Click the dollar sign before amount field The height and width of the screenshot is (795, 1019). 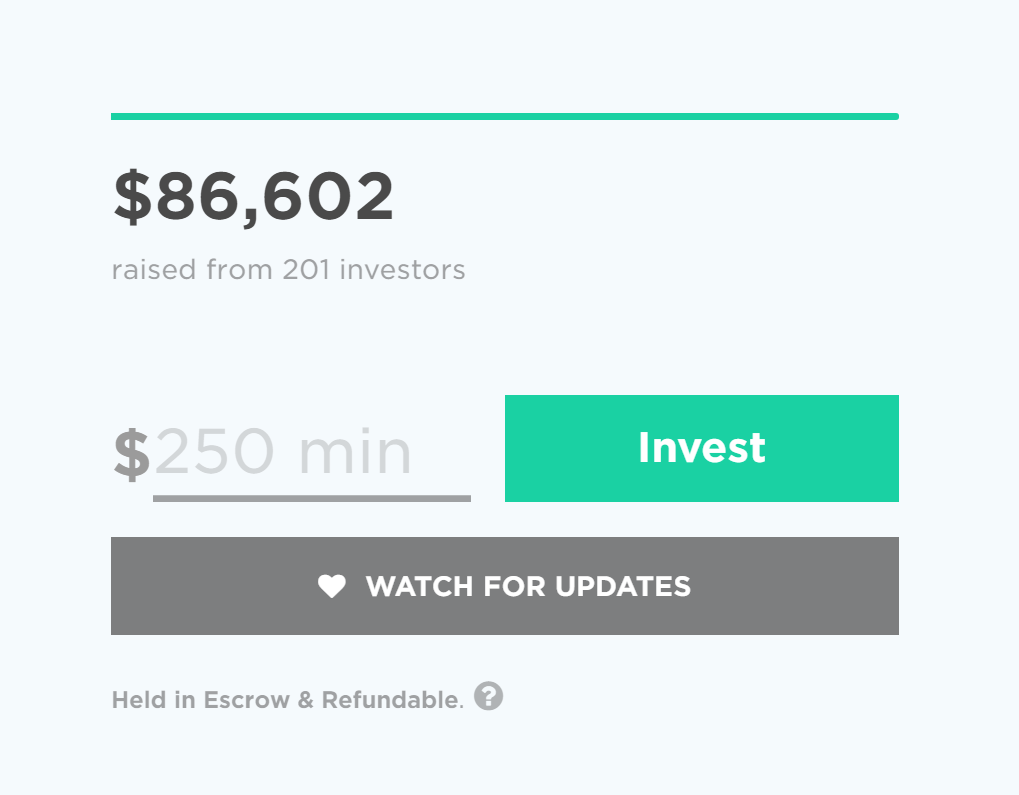132,454
